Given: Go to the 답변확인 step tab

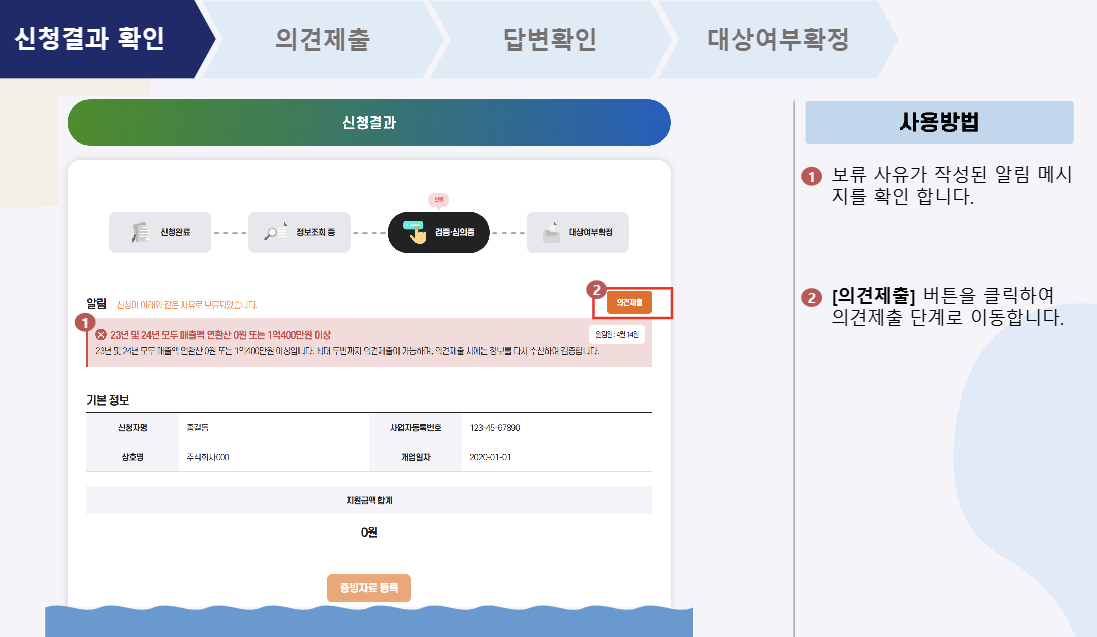Looking at the screenshot, I should (x=550, y=38).
